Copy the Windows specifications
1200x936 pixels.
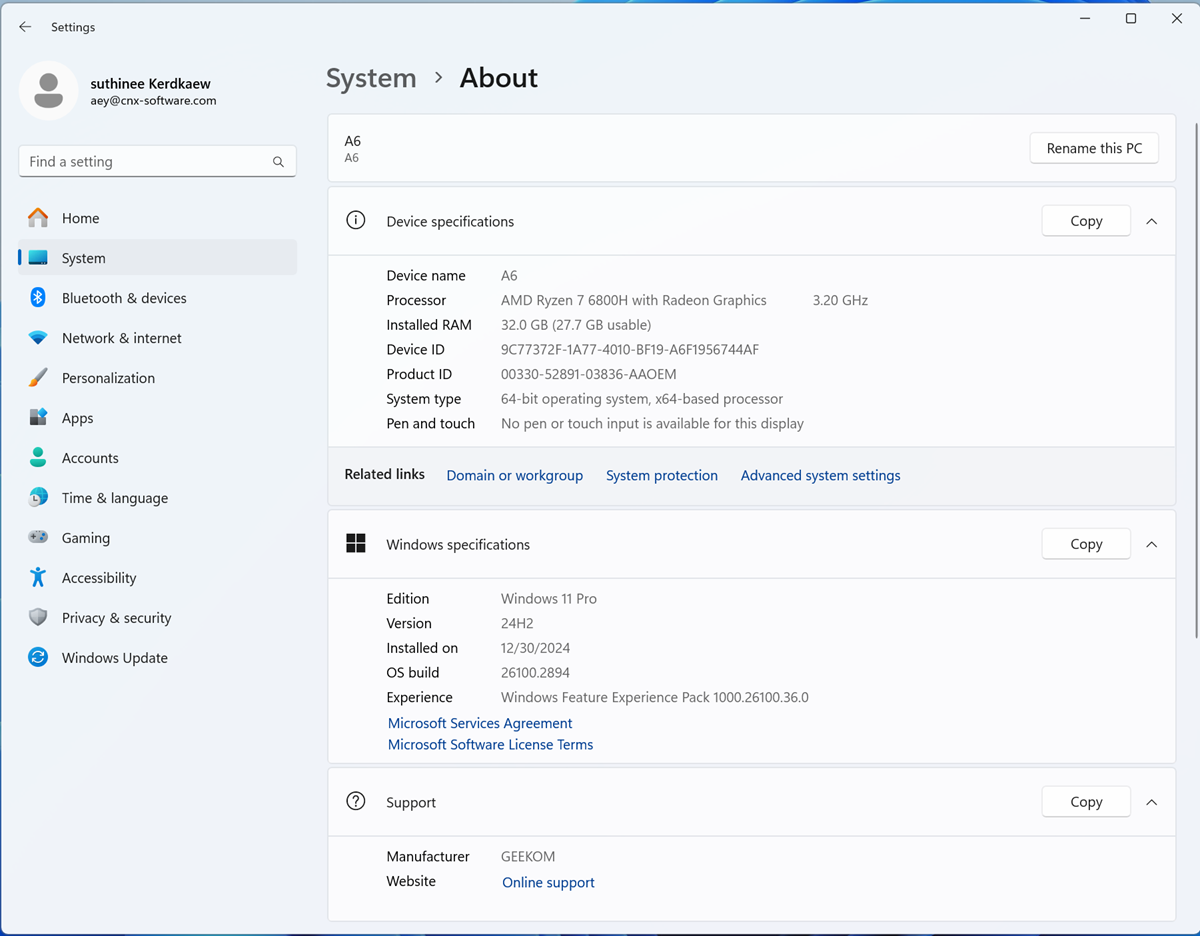click(x=1086, y=544)
